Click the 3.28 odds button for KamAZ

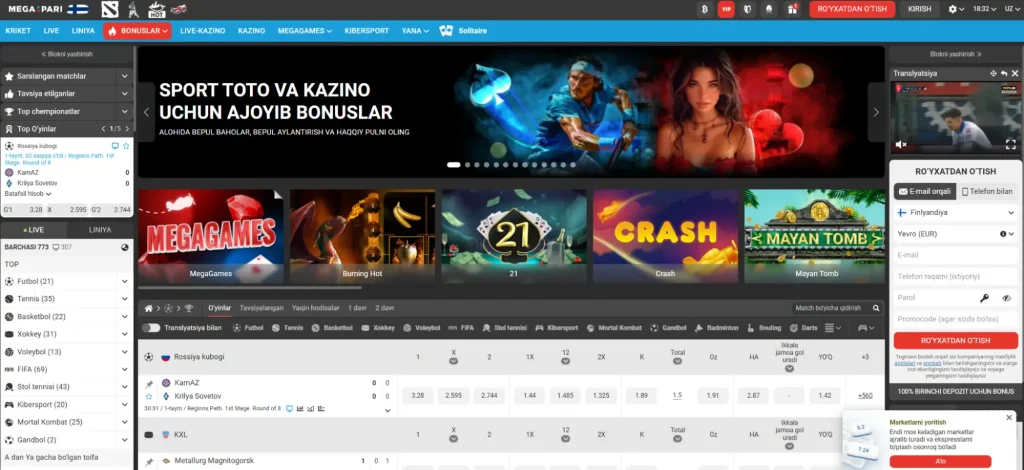click(419, 396)
